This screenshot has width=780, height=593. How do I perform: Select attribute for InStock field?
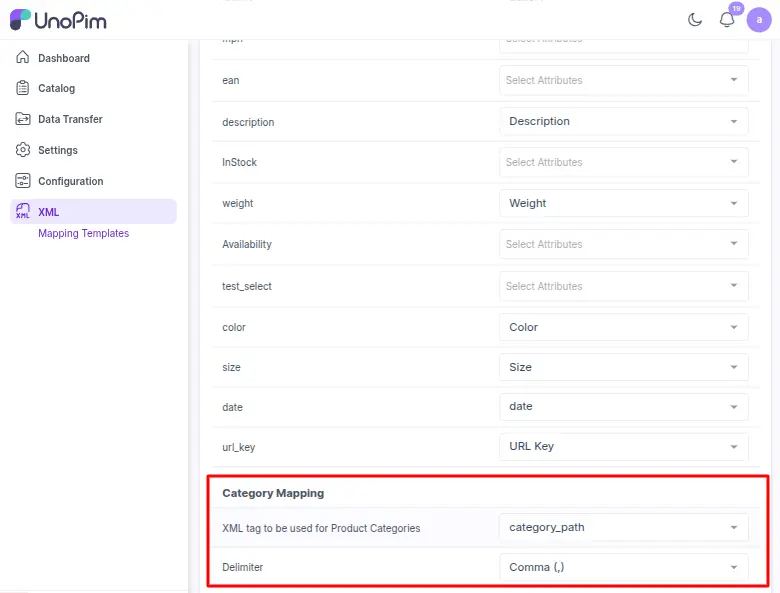point(623,162)
